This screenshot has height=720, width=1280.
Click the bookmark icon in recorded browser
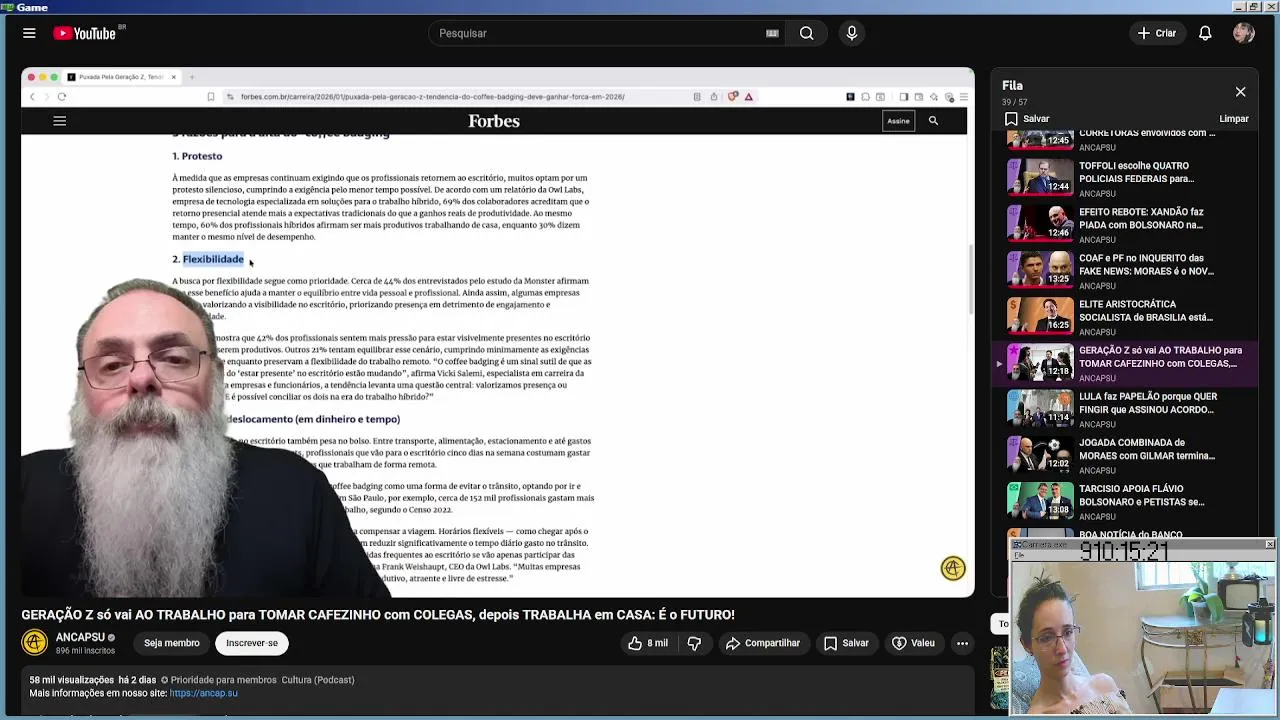211,97
